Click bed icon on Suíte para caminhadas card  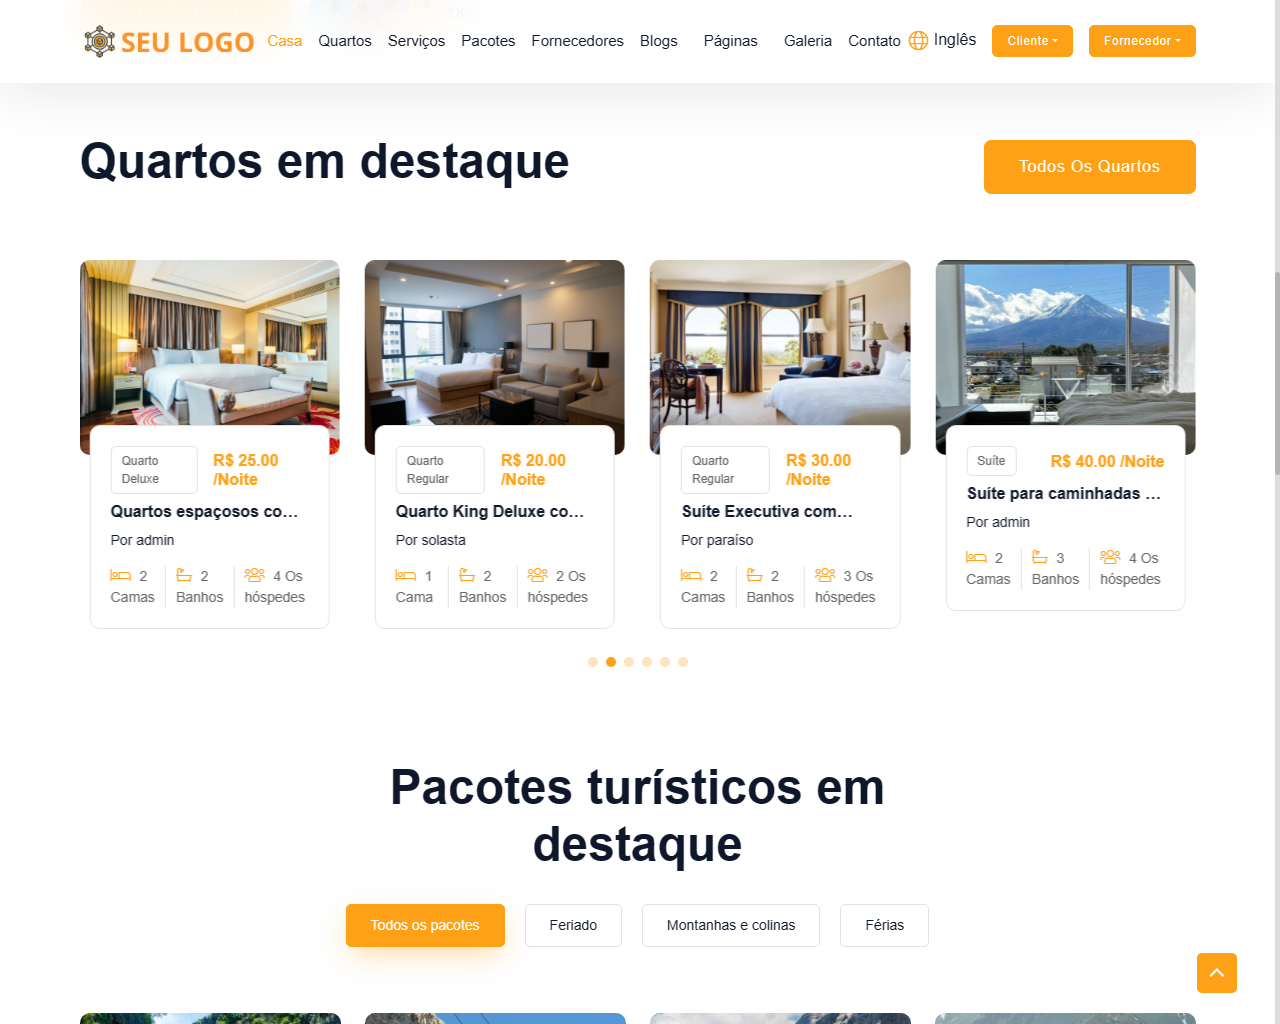(976, 557)
